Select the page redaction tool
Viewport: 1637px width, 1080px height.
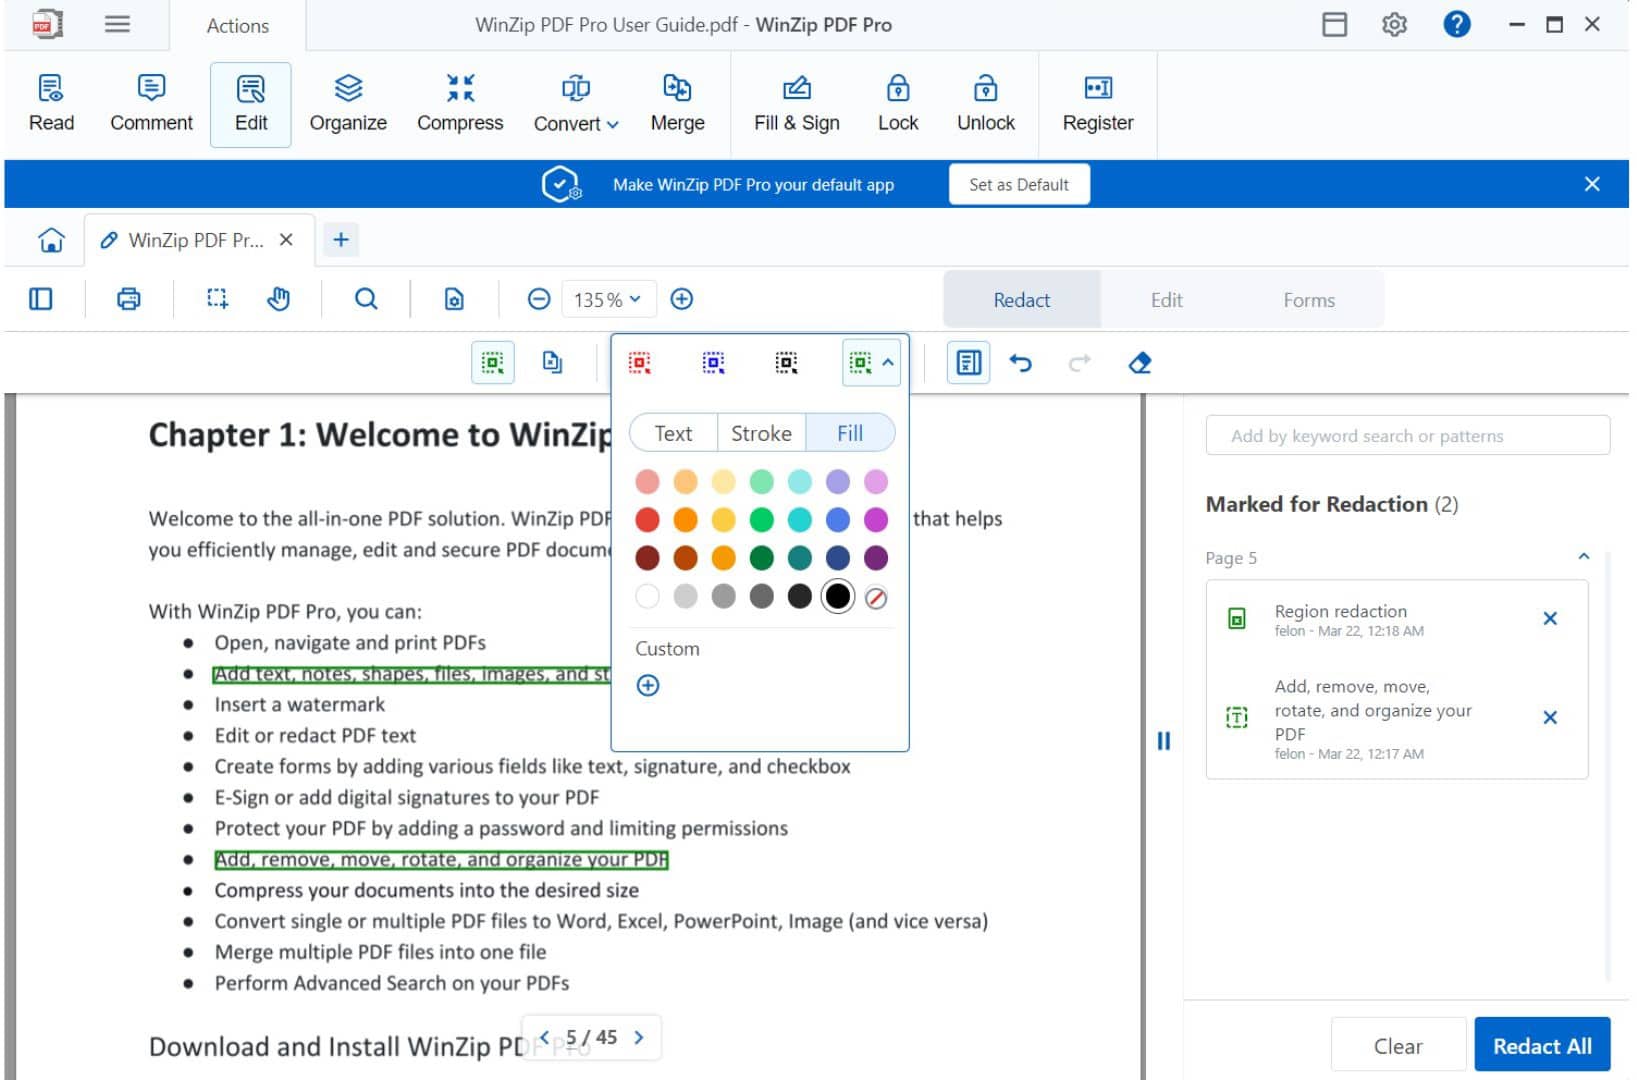point(552,362)
